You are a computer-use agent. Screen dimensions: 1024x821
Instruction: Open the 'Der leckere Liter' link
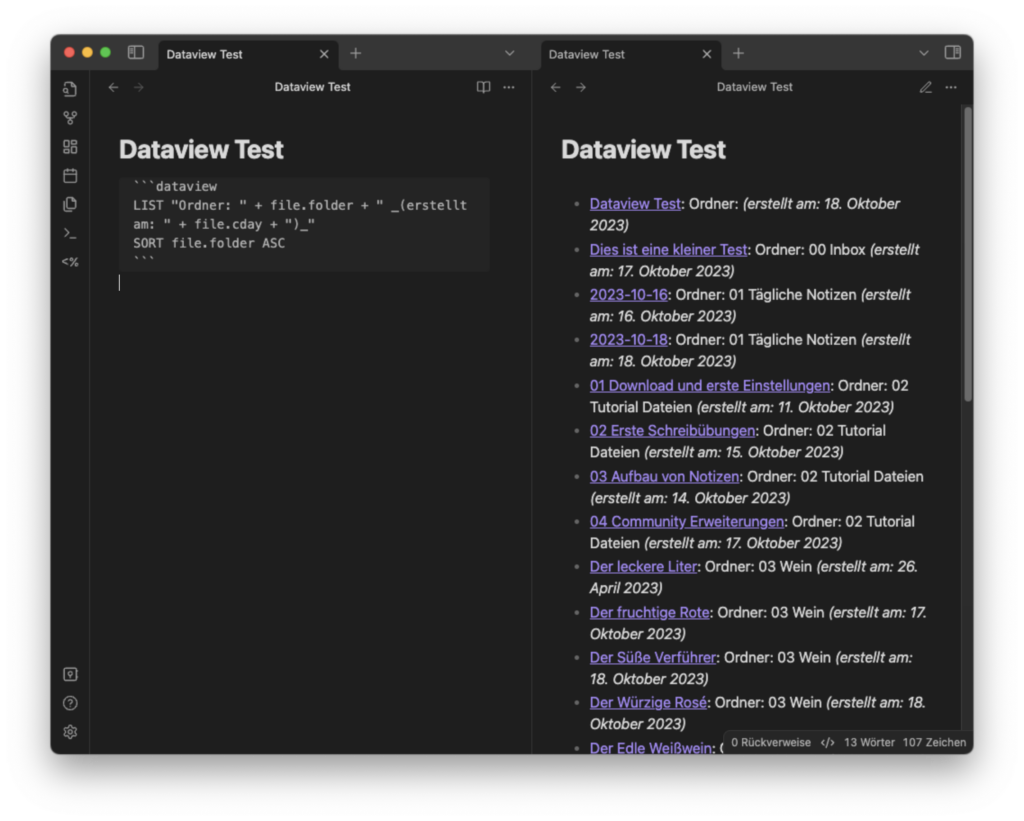(x=643, y=566)
